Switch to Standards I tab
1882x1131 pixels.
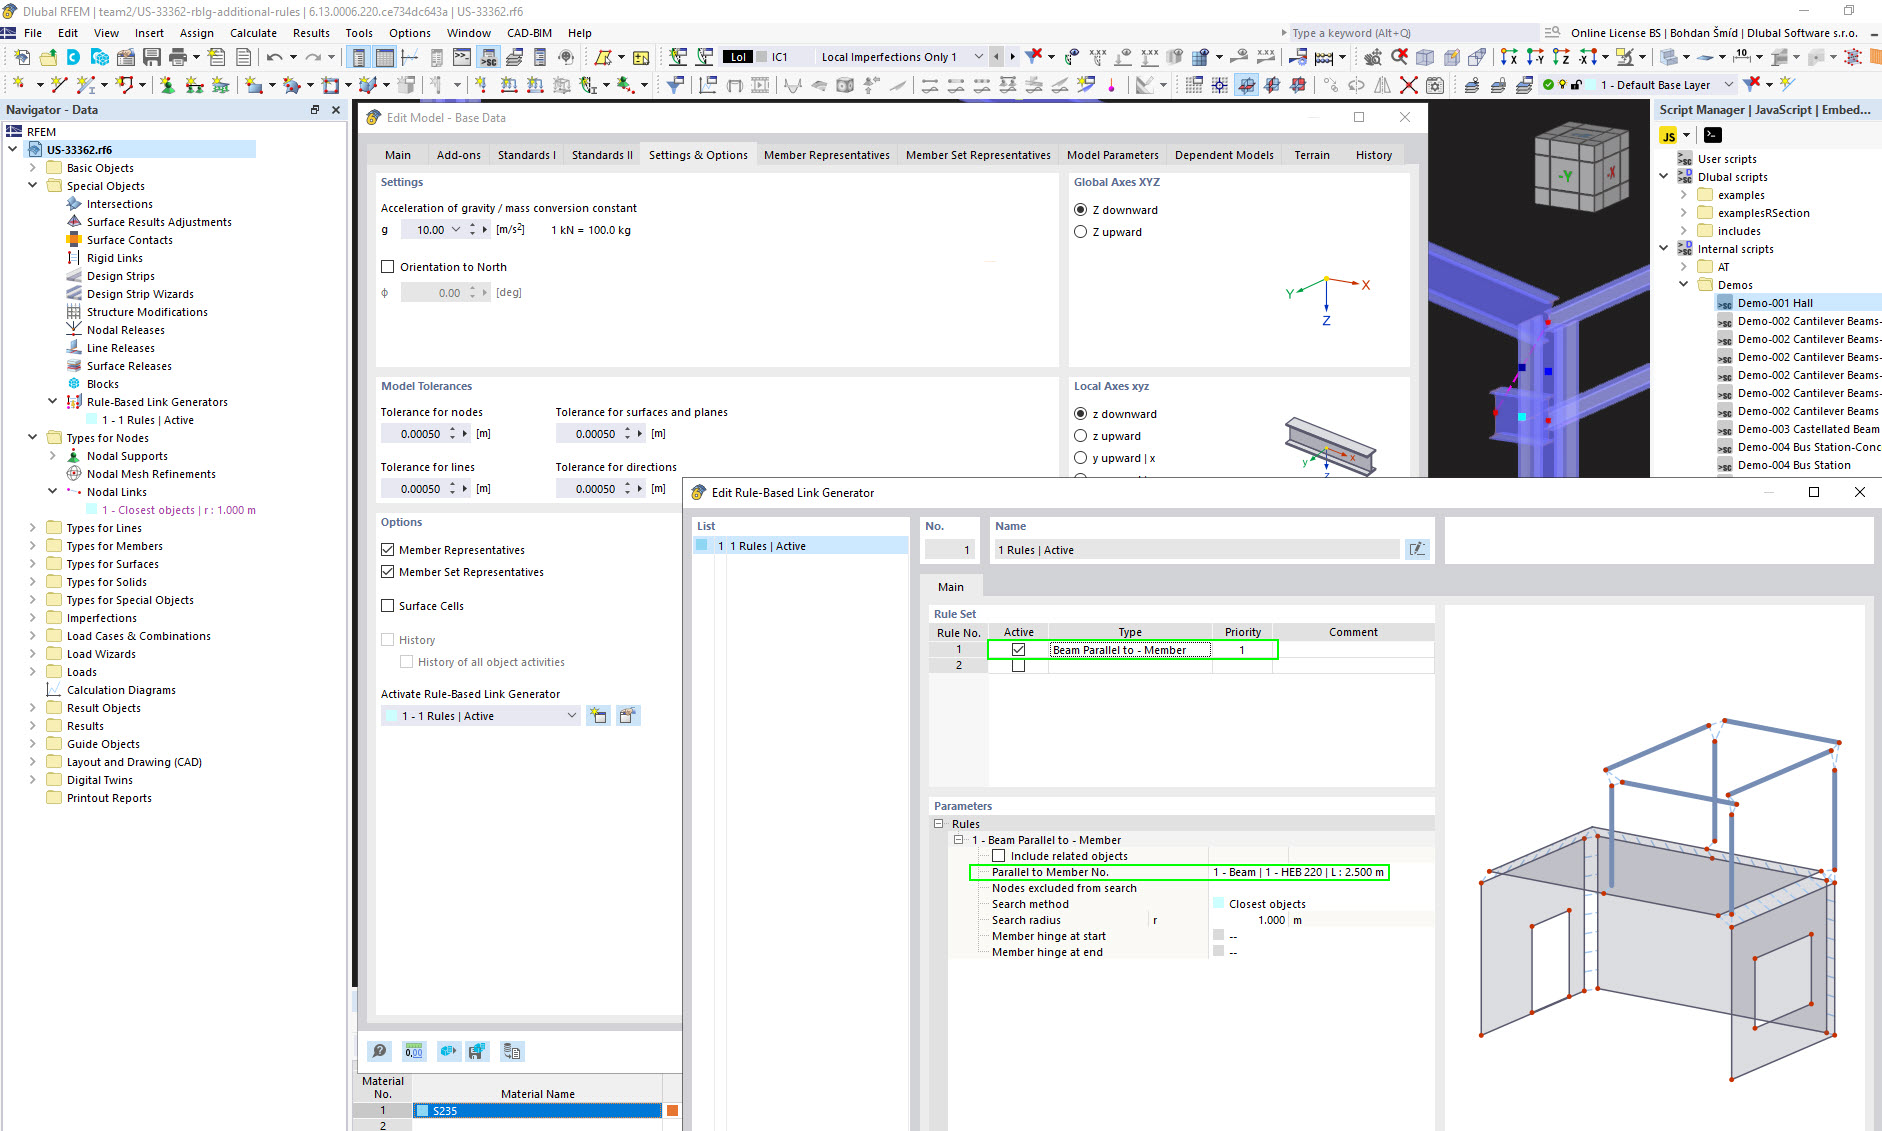pyautogui.click(x=526, y=155)
